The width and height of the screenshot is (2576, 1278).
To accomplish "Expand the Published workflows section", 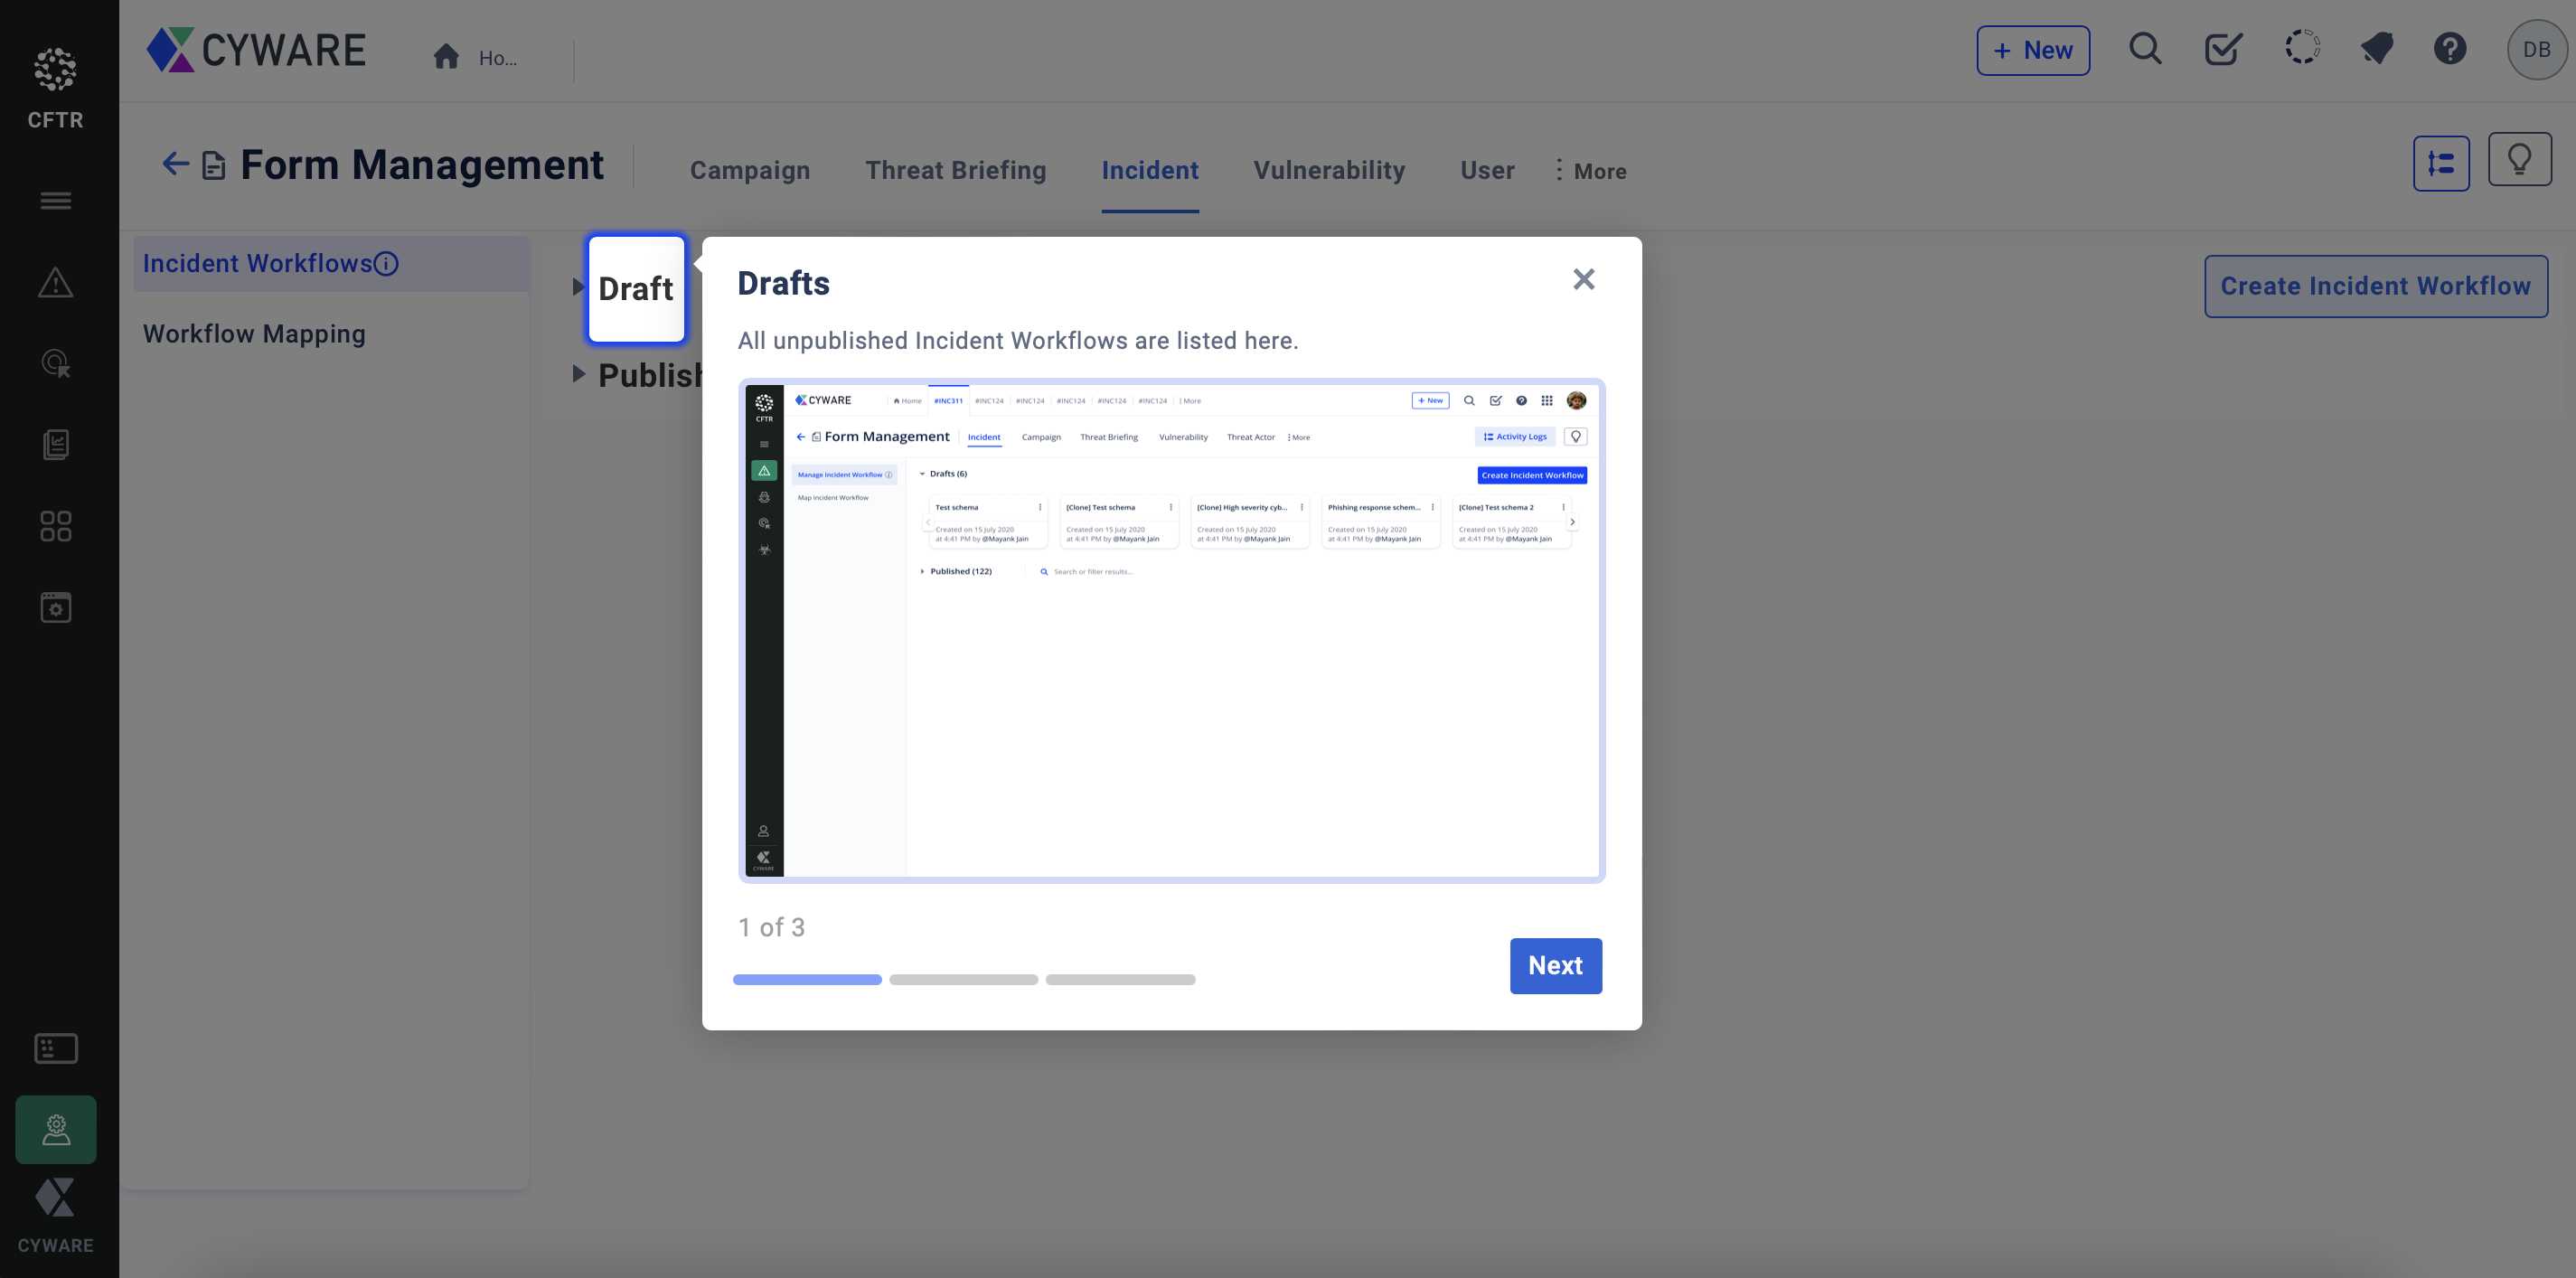I will [578, 373].
